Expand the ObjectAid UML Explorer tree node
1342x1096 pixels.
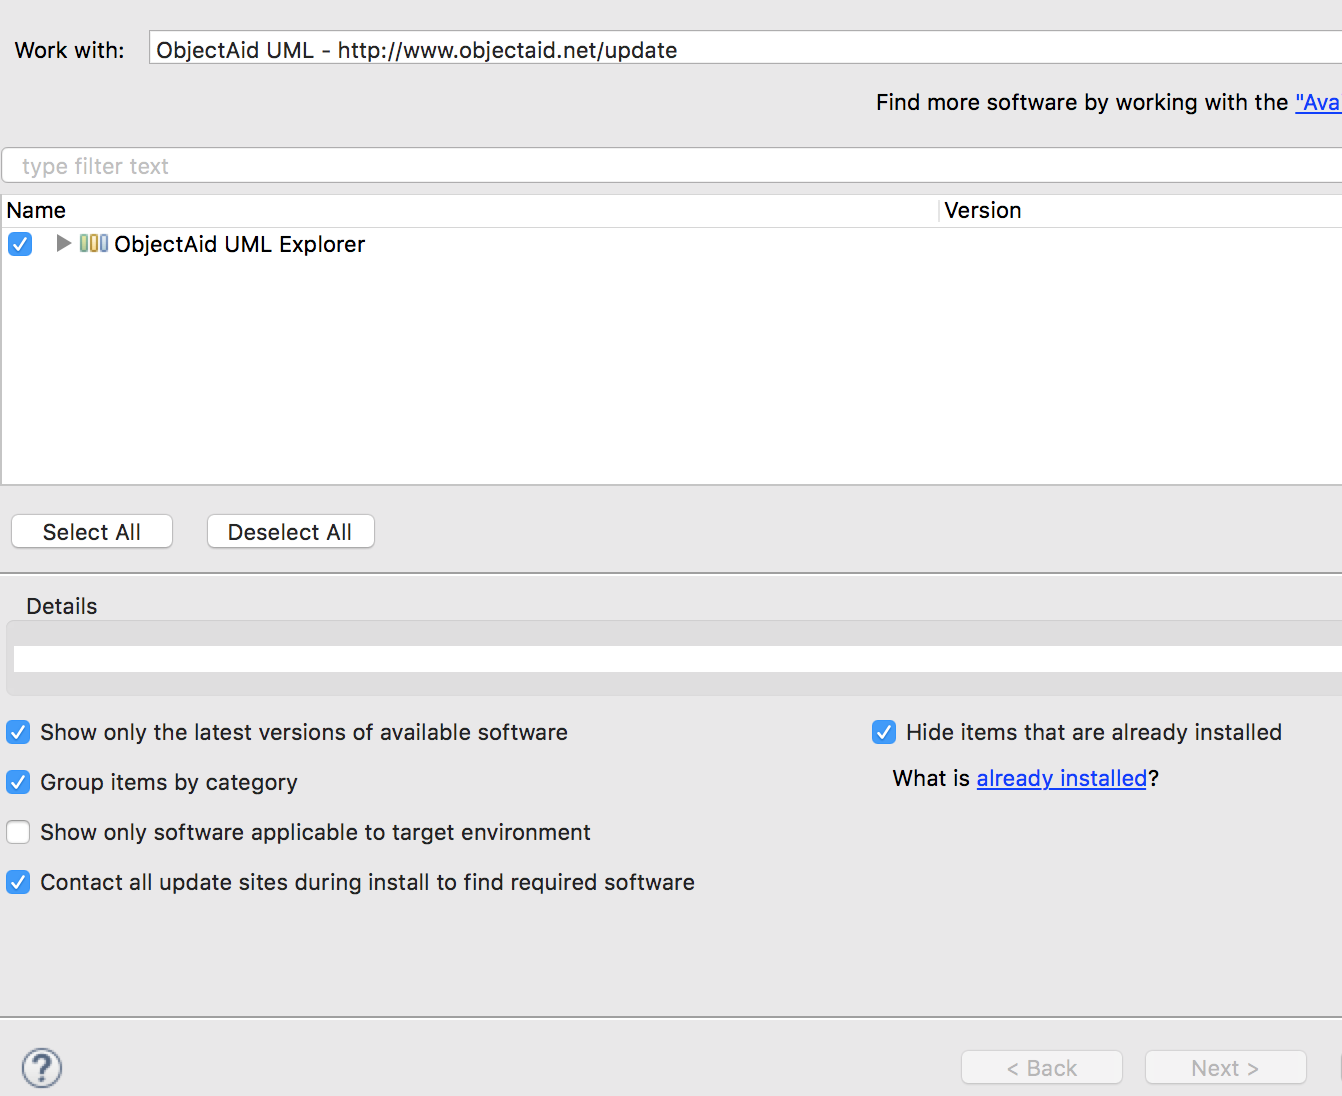pyautogui.click(x=63, y=243)
